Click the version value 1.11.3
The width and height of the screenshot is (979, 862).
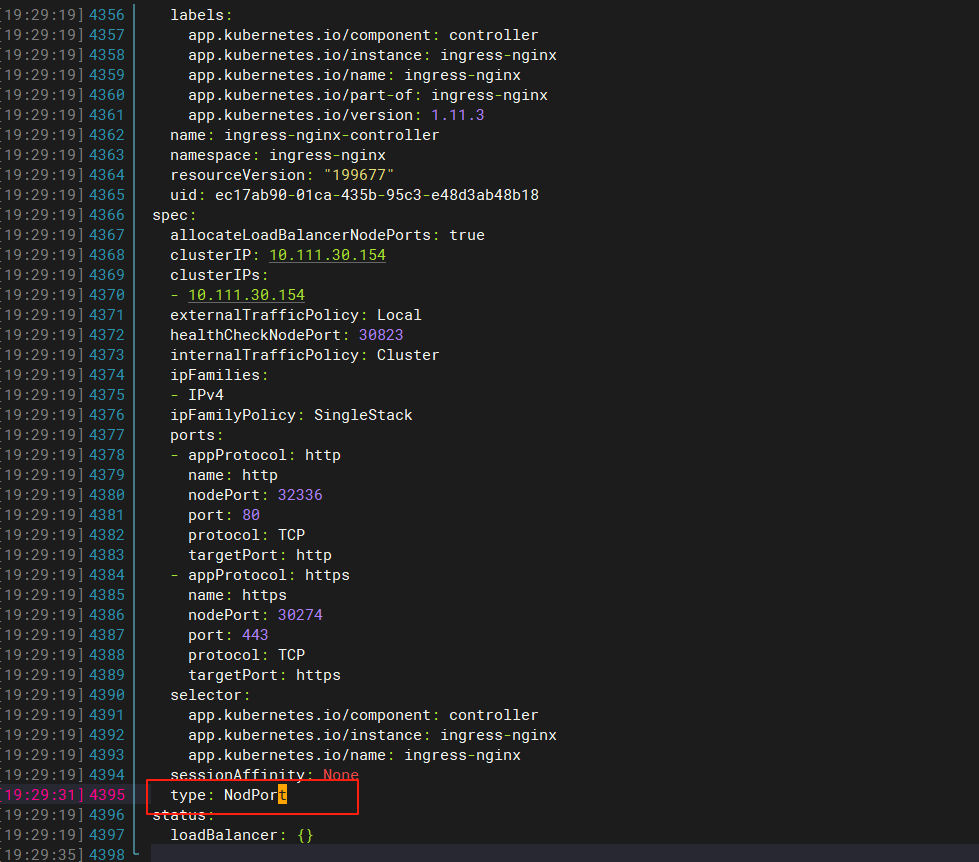coord(458,115)
